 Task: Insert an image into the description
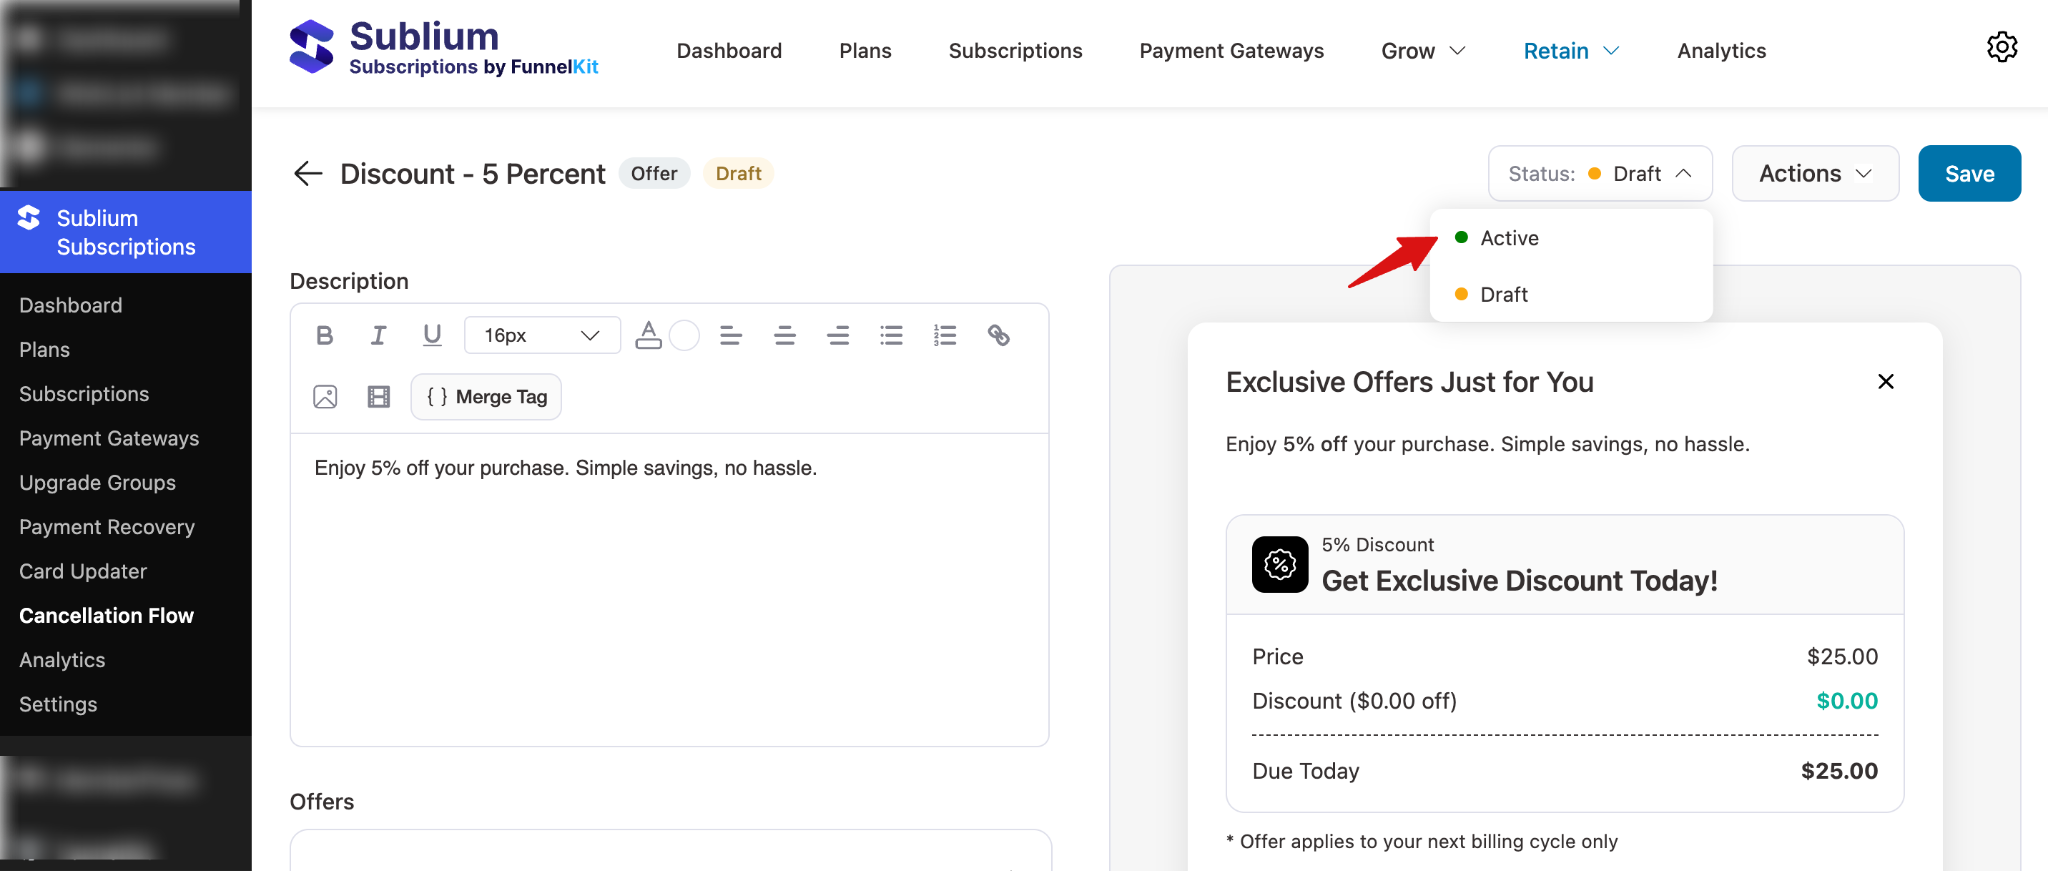pos(325,397)
